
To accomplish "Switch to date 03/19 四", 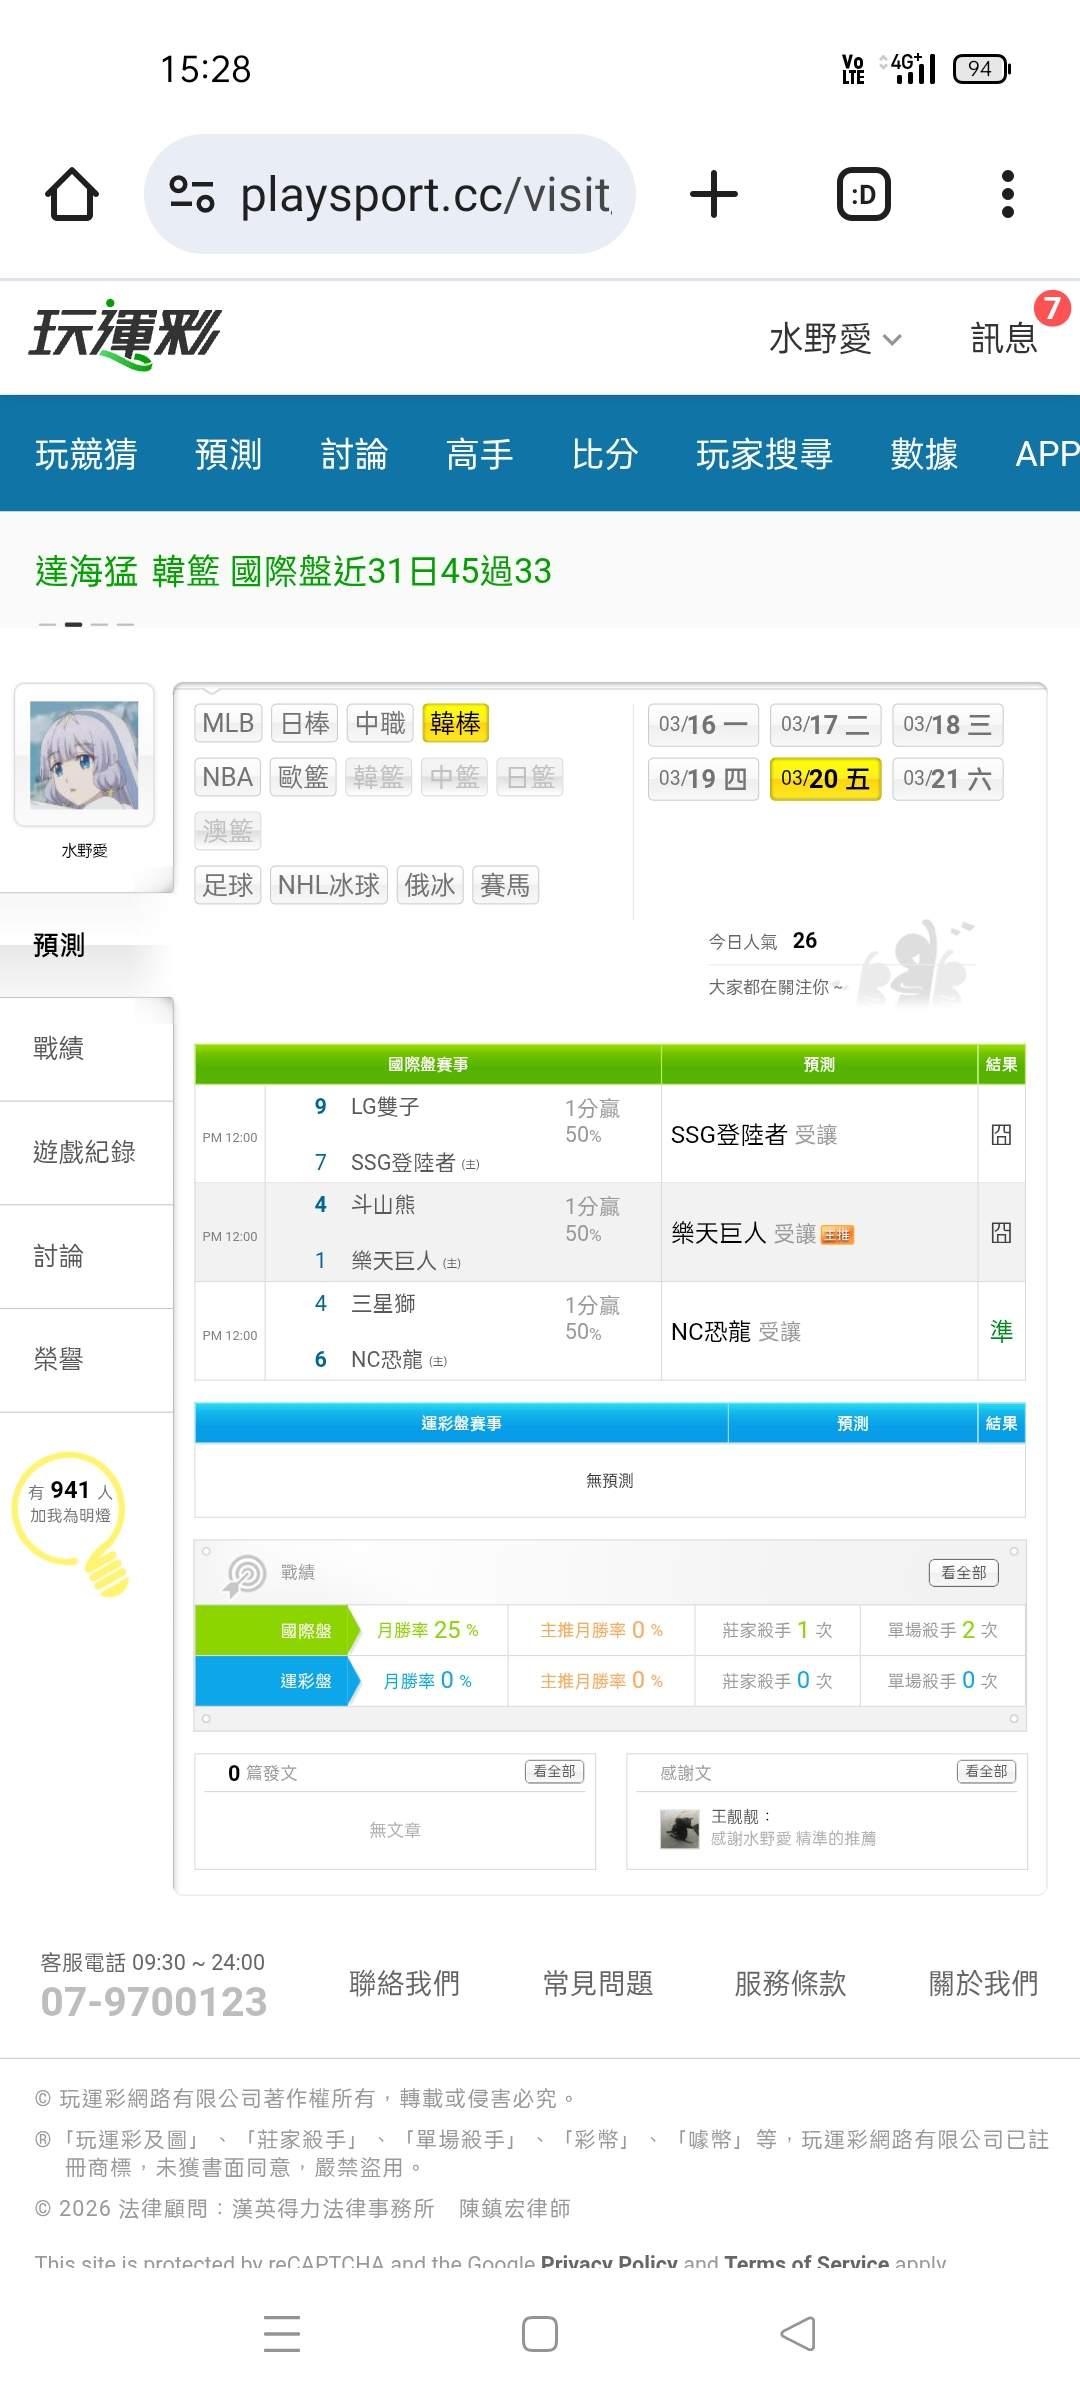I will (703, 779).
